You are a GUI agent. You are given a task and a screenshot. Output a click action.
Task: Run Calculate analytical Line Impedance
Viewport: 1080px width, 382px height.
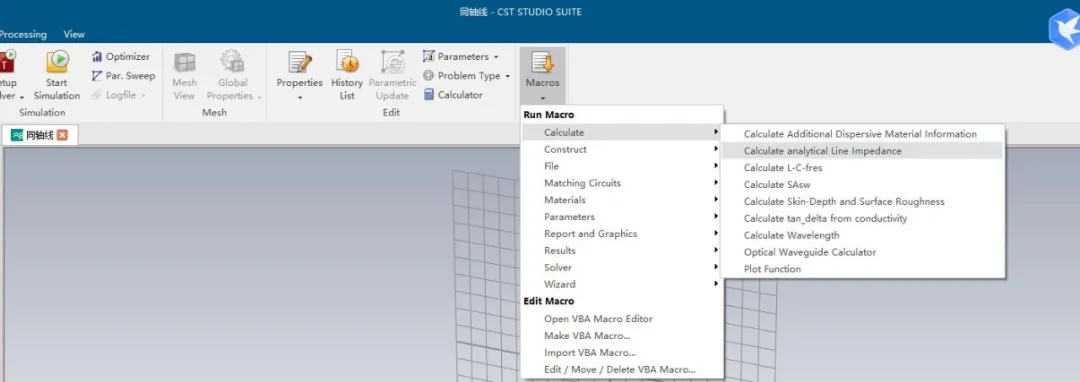coord(863,151)
